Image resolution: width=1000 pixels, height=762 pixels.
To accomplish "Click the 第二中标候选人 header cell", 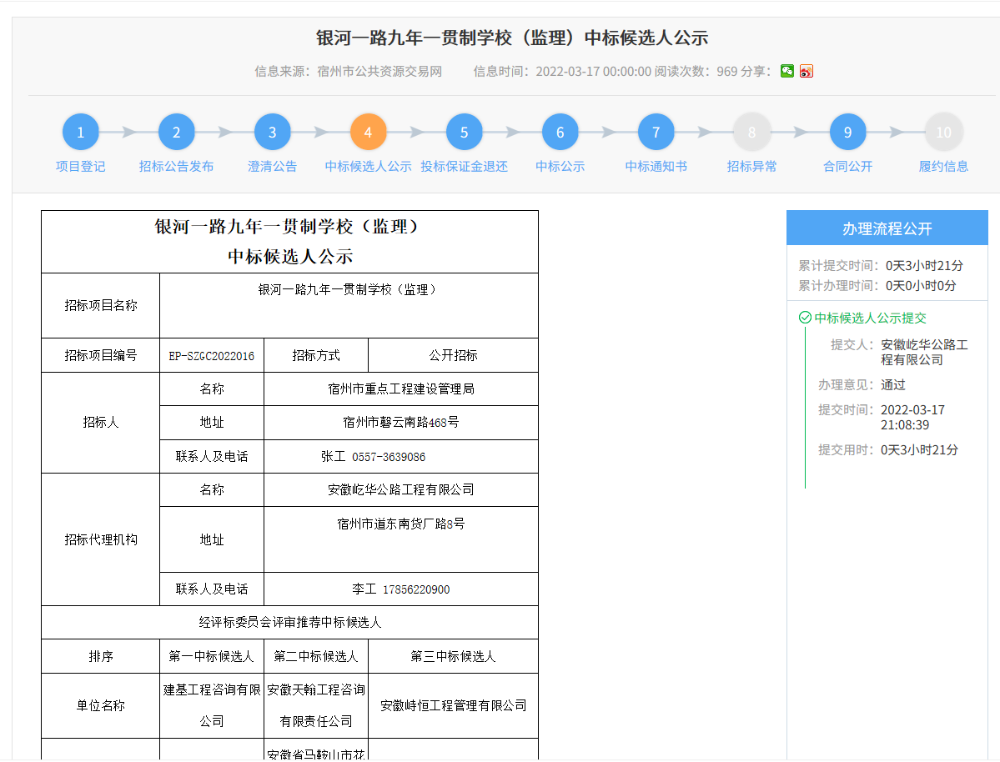I will [316, 656].
